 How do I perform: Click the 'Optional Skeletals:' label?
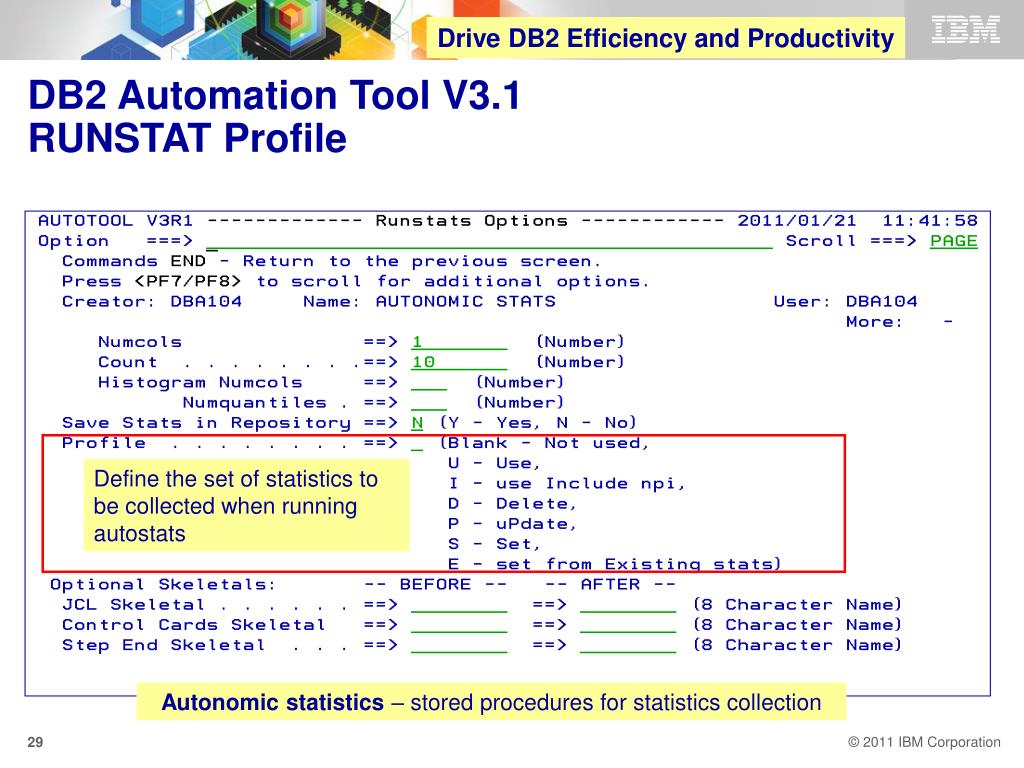tap(163, 584)
